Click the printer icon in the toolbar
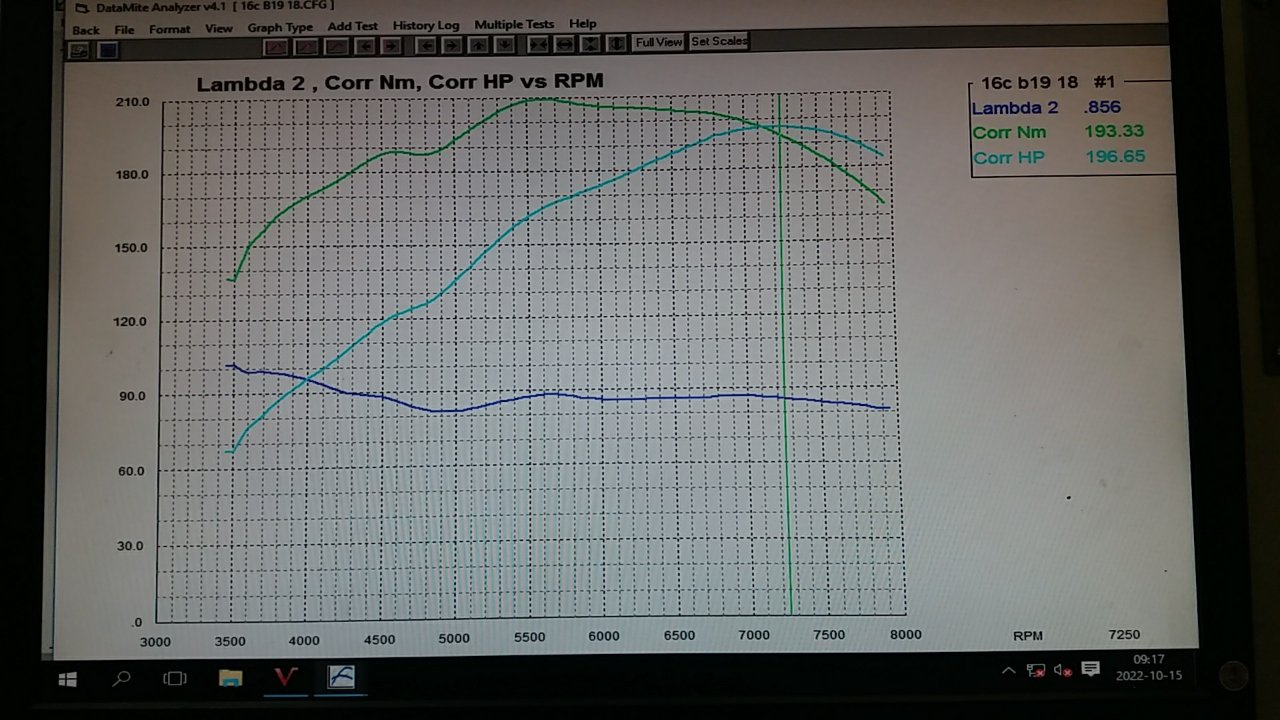Image resolution: width=1280 pixels, height=720 pixels. 79,49
